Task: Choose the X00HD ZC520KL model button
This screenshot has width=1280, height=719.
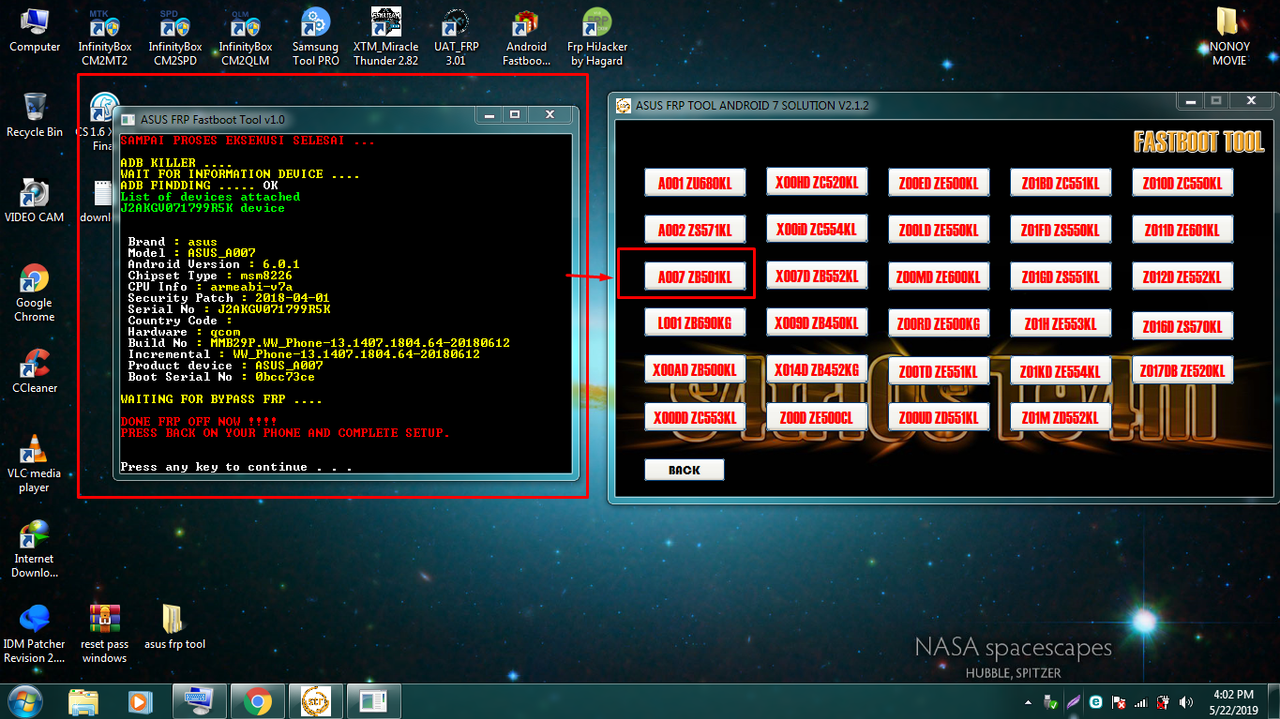Action: (x=816, y=182)
